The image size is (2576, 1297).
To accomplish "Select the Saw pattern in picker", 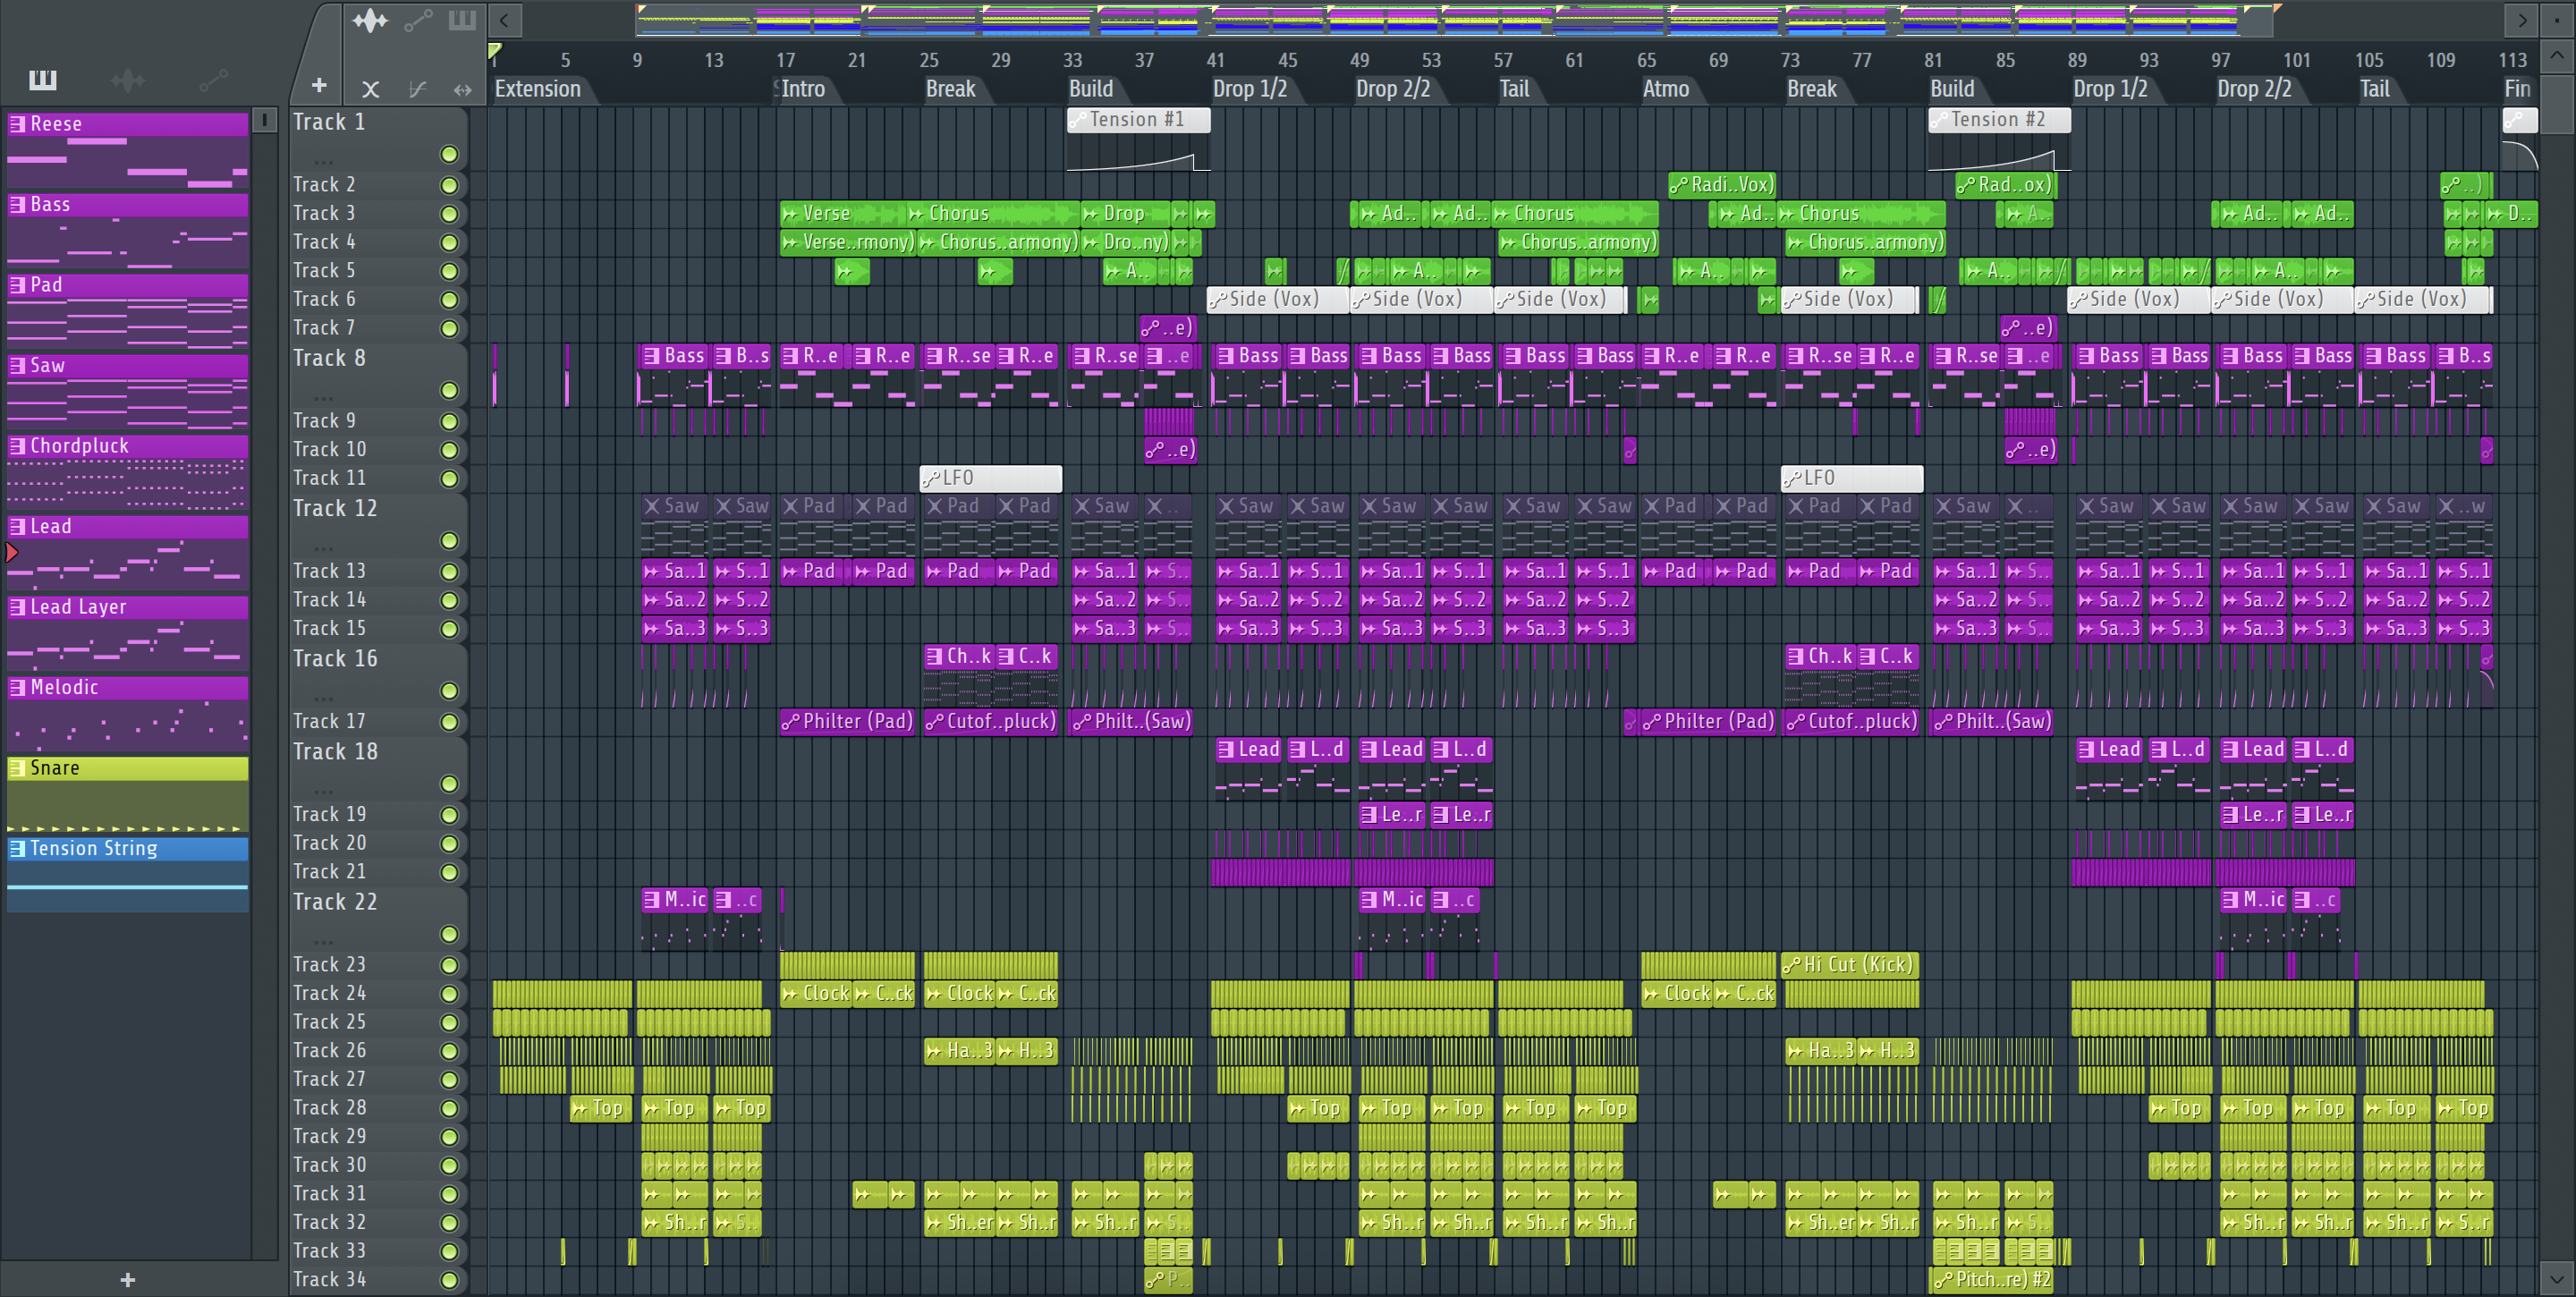I will (x=128, y=392).
